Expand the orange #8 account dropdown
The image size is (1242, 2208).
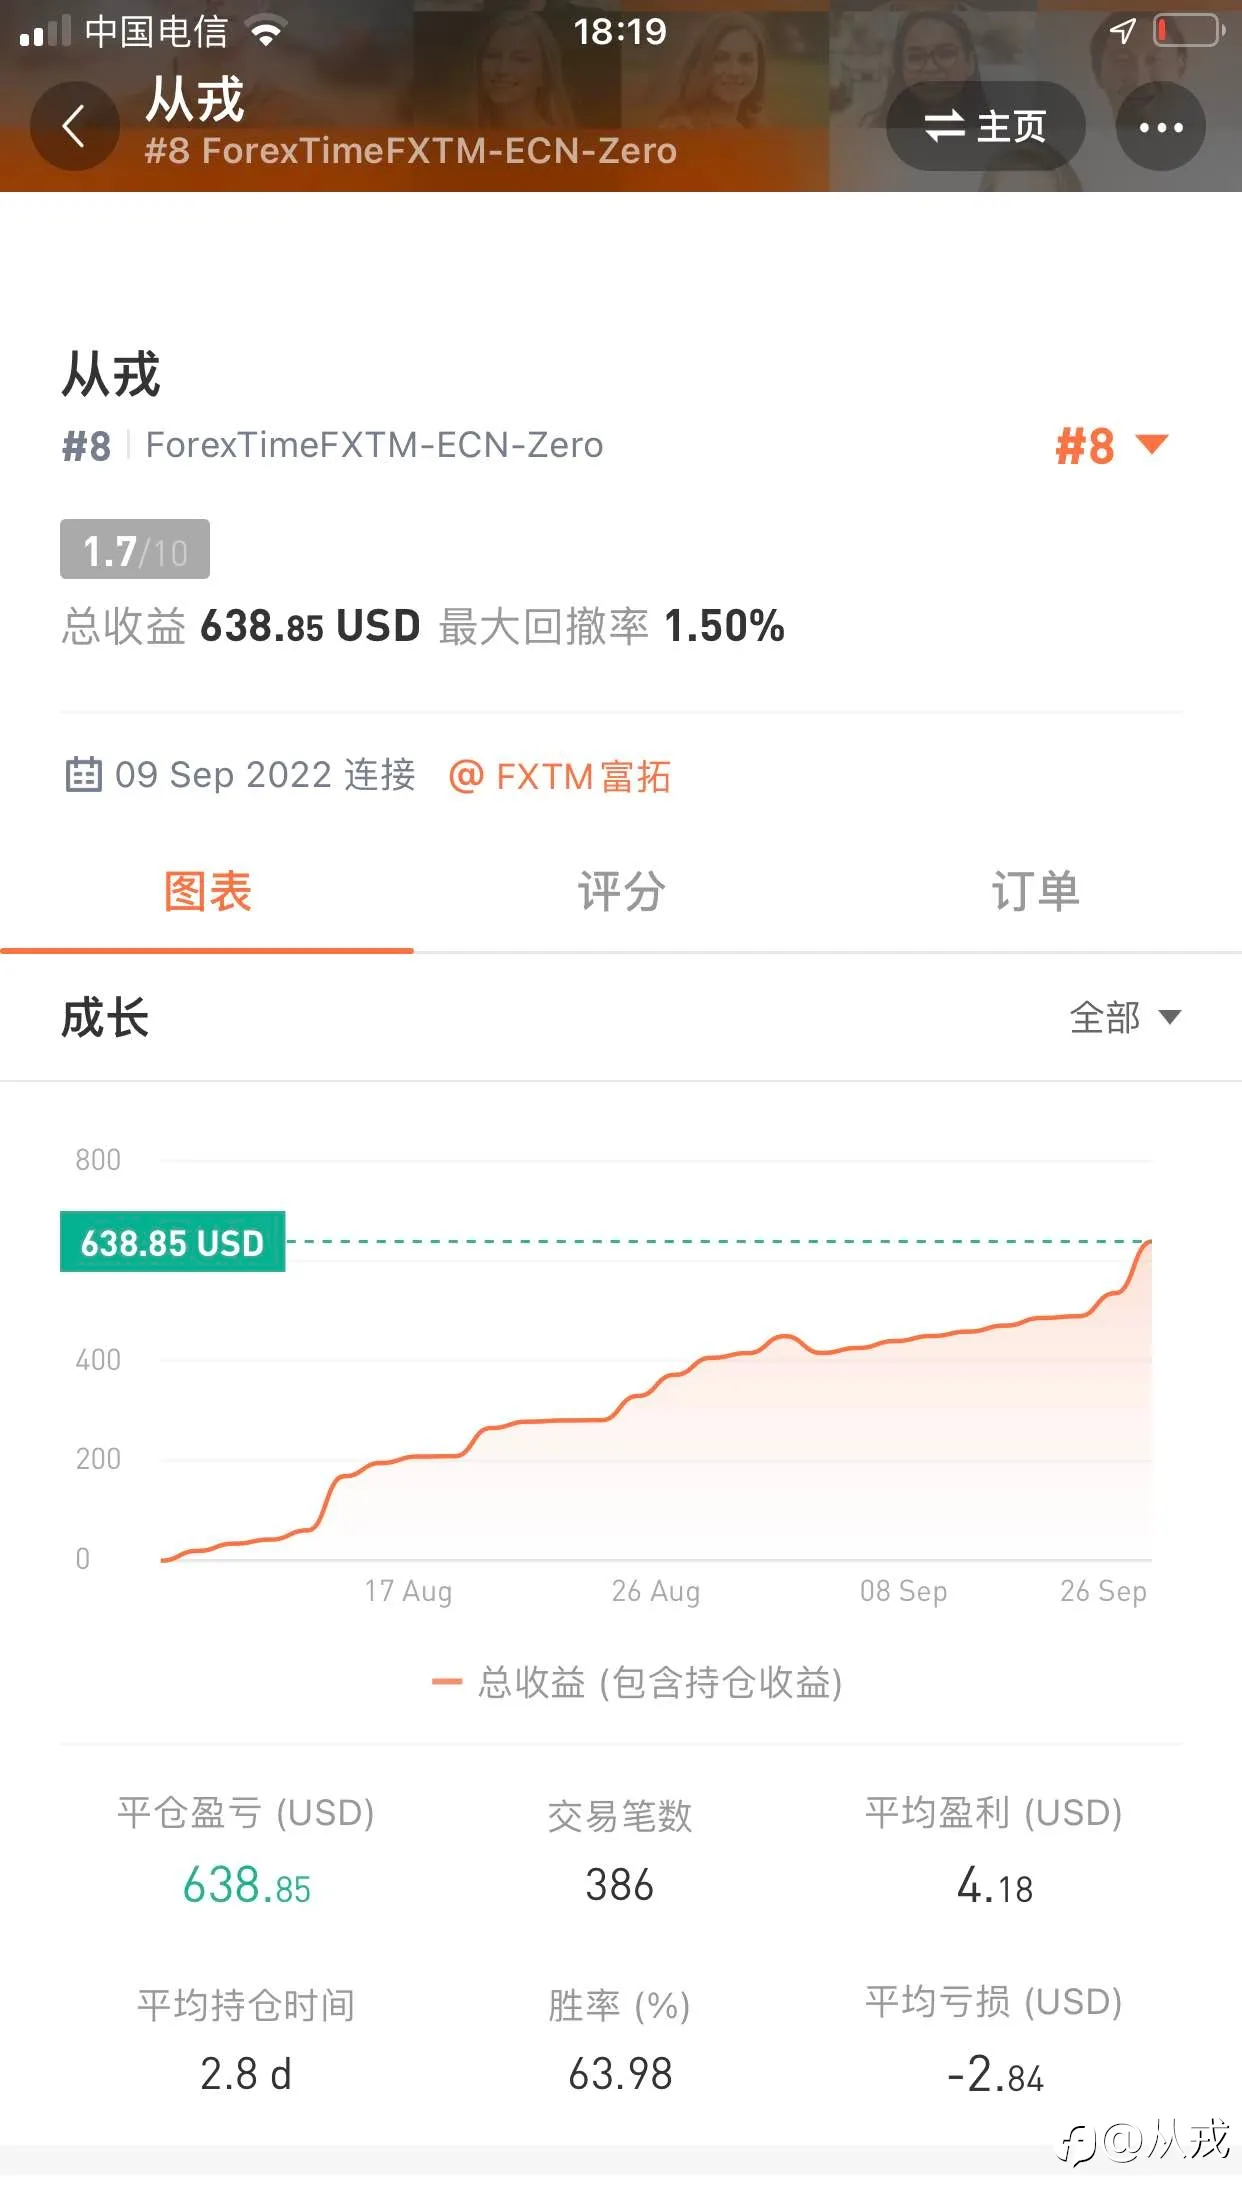click(1111, 445)
